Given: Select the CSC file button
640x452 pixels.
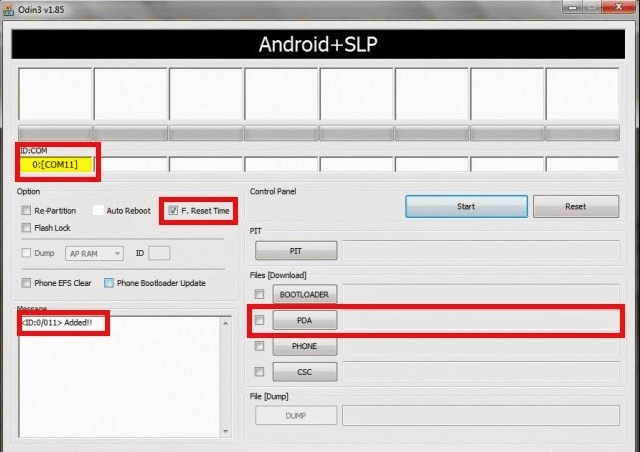Looking at the screenshot, I should pos(304,372).
